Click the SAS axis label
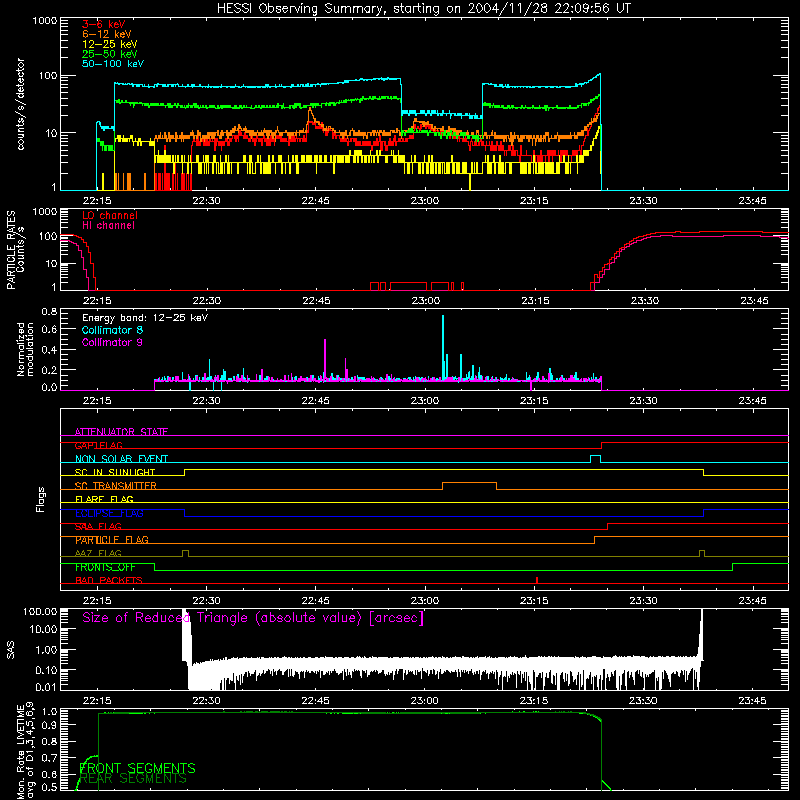800x800 pixels. click(11, 650)
